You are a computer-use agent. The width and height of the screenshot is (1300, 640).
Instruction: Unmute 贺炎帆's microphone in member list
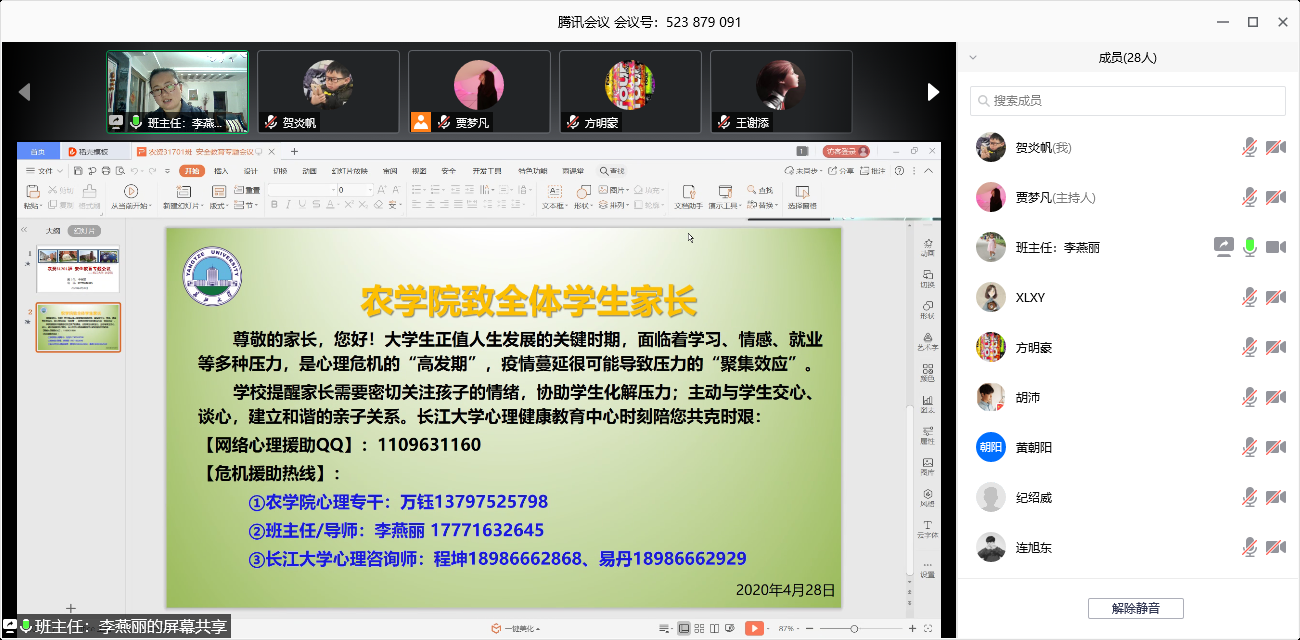point(1248,146)
